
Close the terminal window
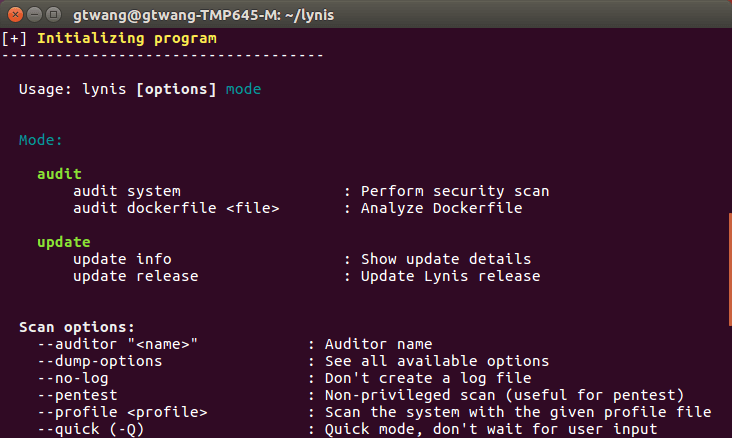click(15, 15)
